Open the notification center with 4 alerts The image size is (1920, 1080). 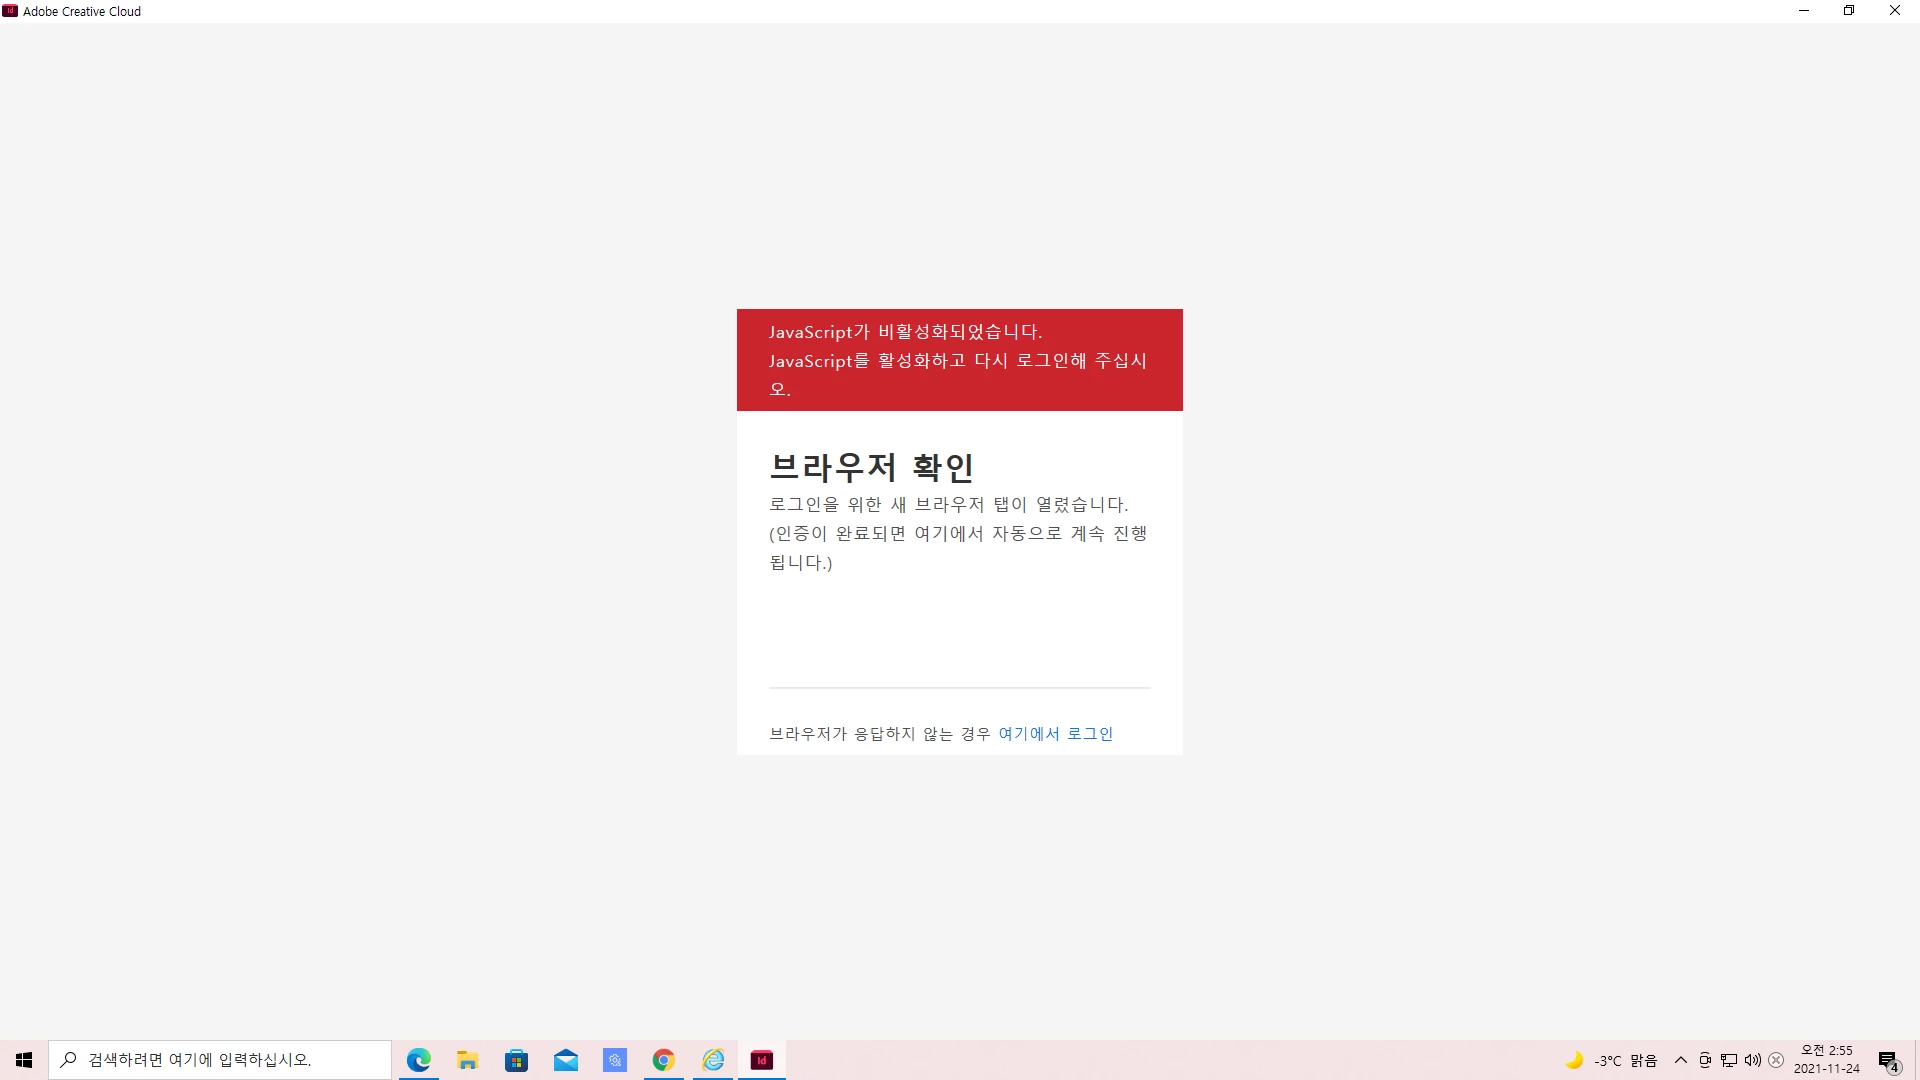point(1888,1060)
